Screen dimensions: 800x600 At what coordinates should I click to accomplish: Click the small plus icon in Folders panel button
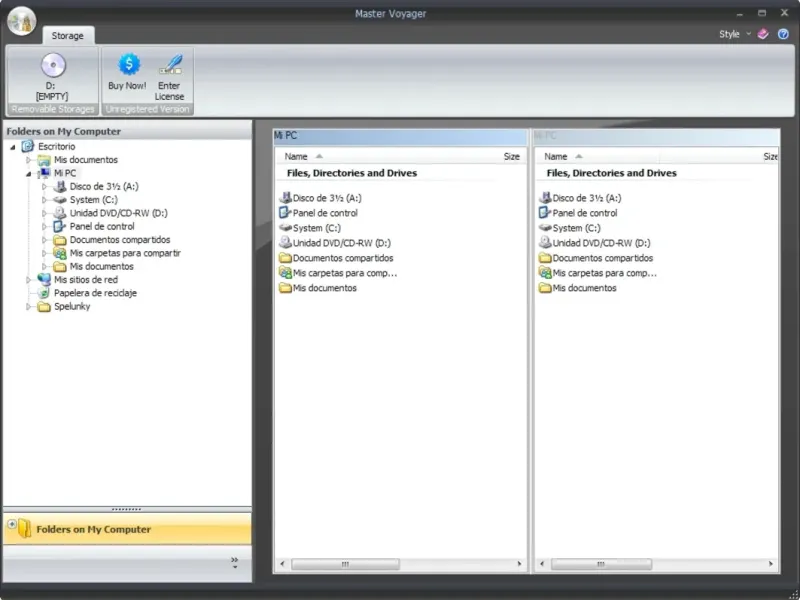[x=12, y=524]
